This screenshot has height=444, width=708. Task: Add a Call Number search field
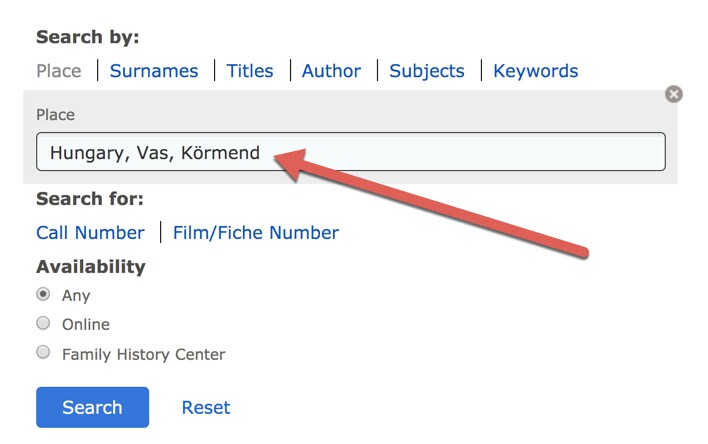pyautogui.click(x=90, y=233)
